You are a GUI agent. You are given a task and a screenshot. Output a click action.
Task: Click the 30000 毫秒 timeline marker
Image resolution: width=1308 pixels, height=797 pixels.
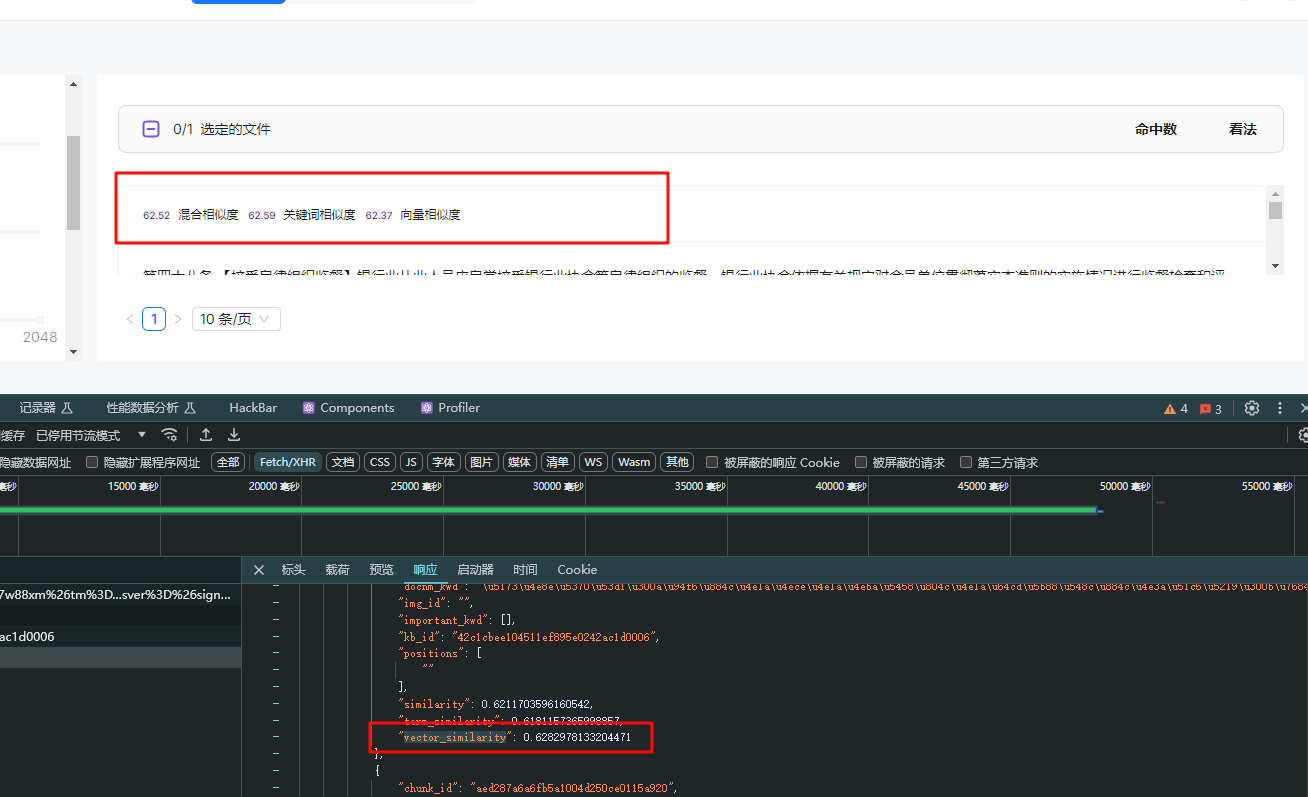(x=560, y=486)
